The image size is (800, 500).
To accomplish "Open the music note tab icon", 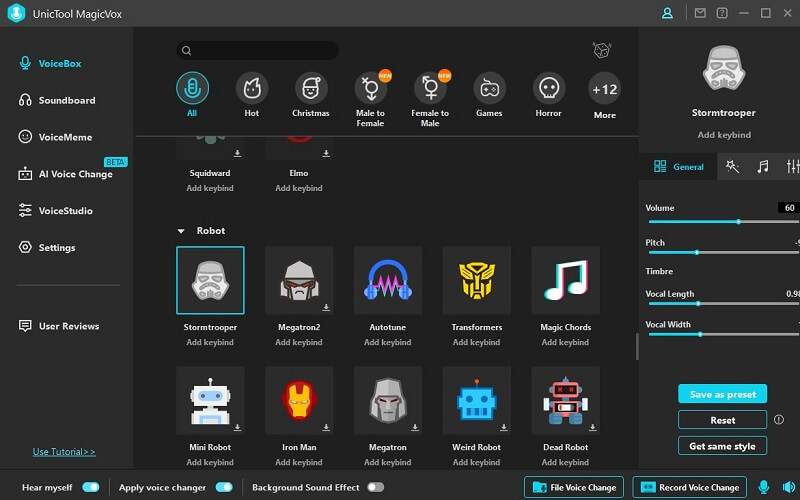I will pos(763,167).
